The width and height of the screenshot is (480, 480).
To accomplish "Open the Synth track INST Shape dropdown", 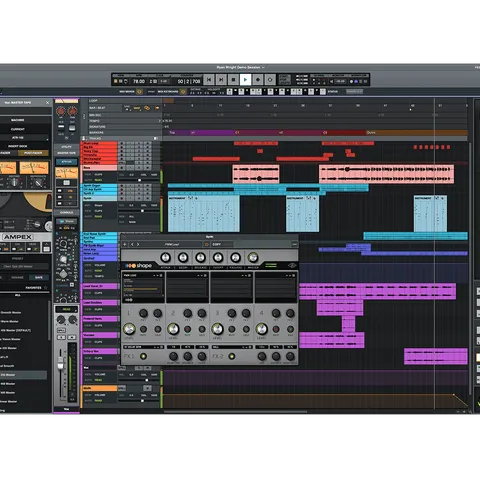I will 98,205.
